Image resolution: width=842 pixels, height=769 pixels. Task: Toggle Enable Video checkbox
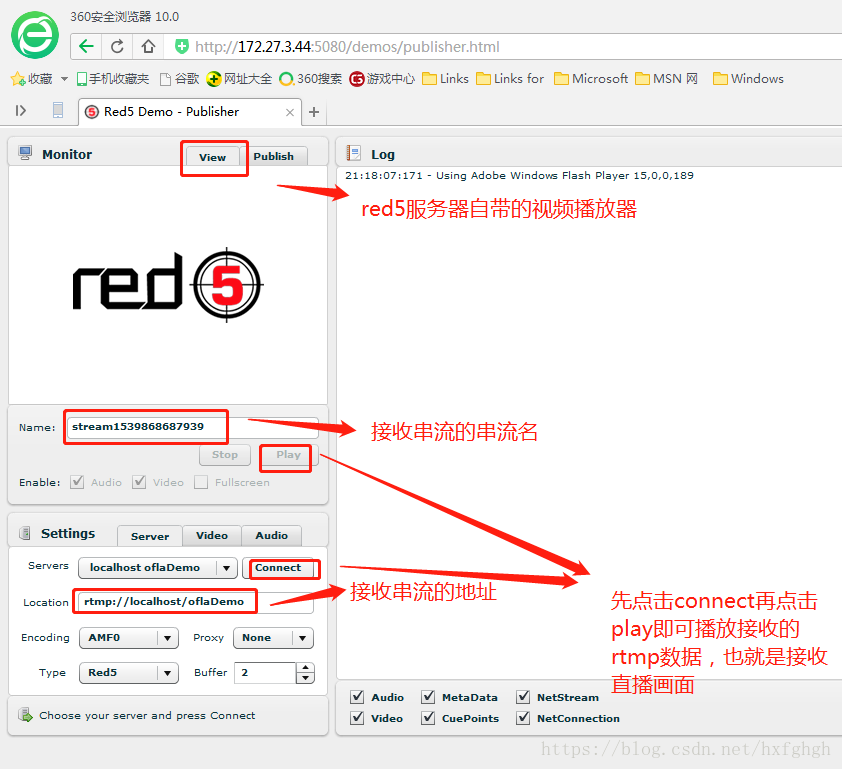[x=140, y=482]
